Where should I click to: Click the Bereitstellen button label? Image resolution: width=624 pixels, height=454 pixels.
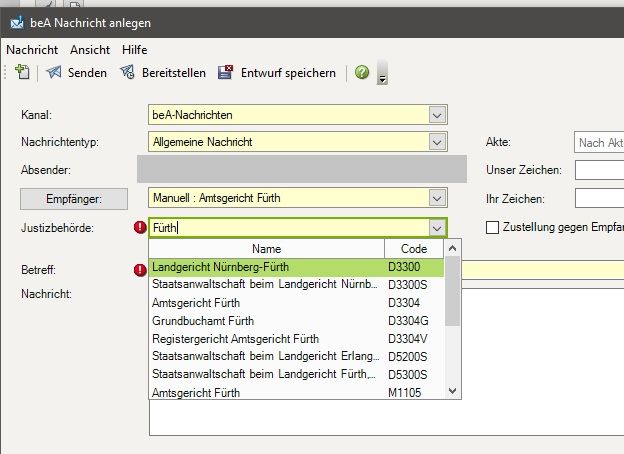point(174,73)
